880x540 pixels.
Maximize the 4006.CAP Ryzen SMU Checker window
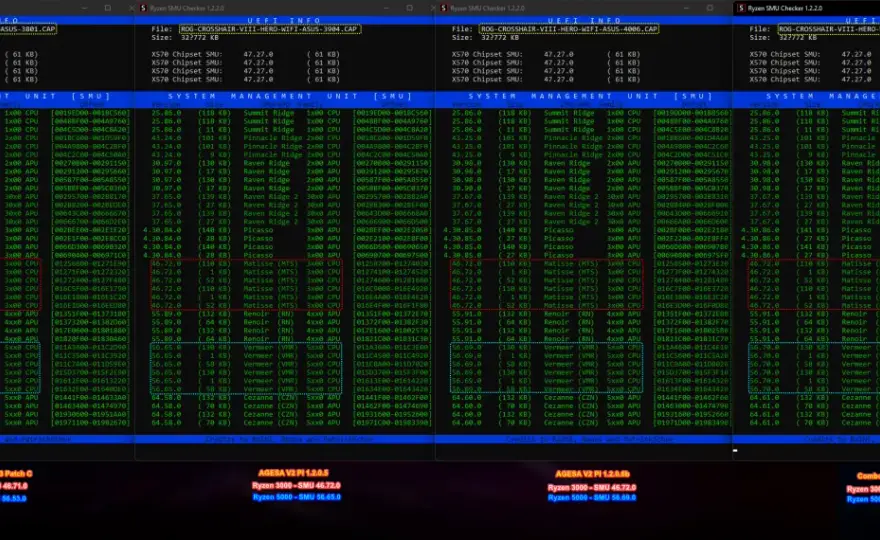tap(709, 8)
